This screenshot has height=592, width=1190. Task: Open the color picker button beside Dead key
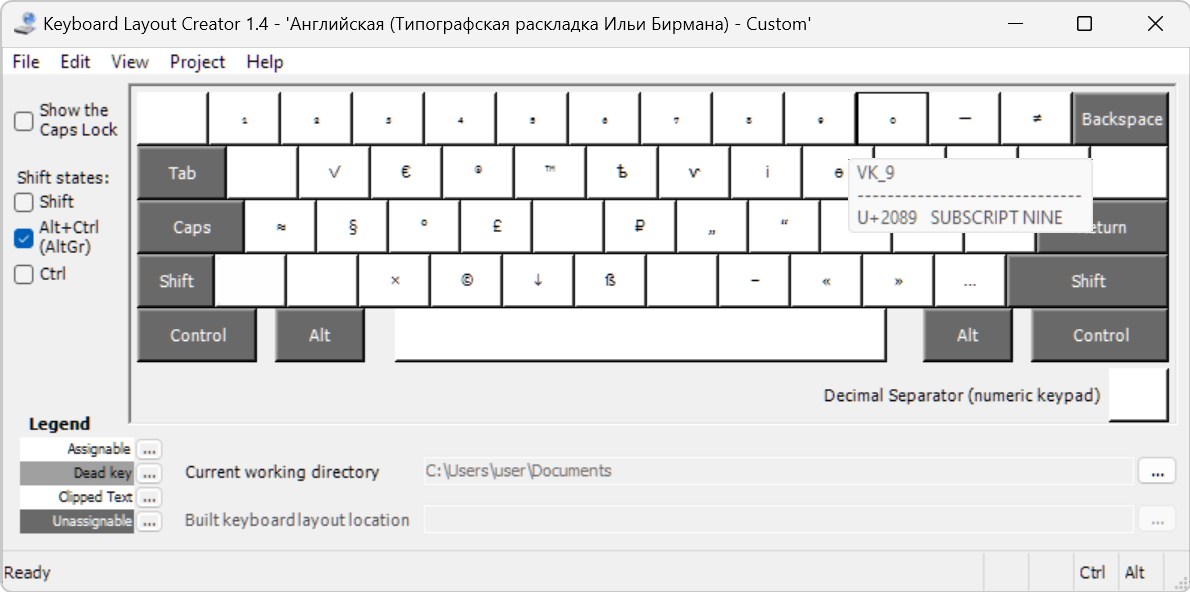150,474
